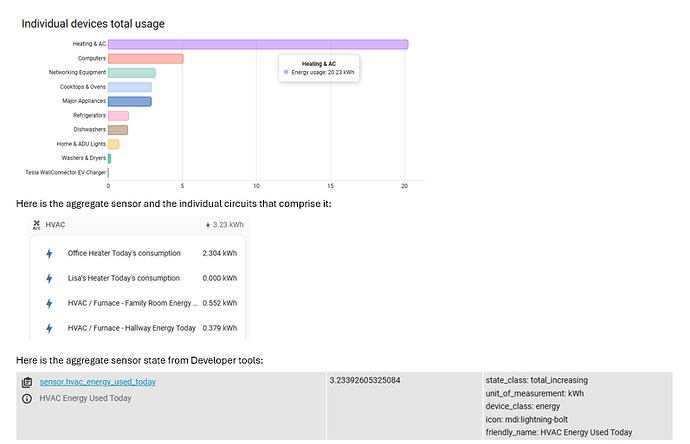
Task: Open Lisa's Heater Today's consumption entity
Action: coord(124,278)
